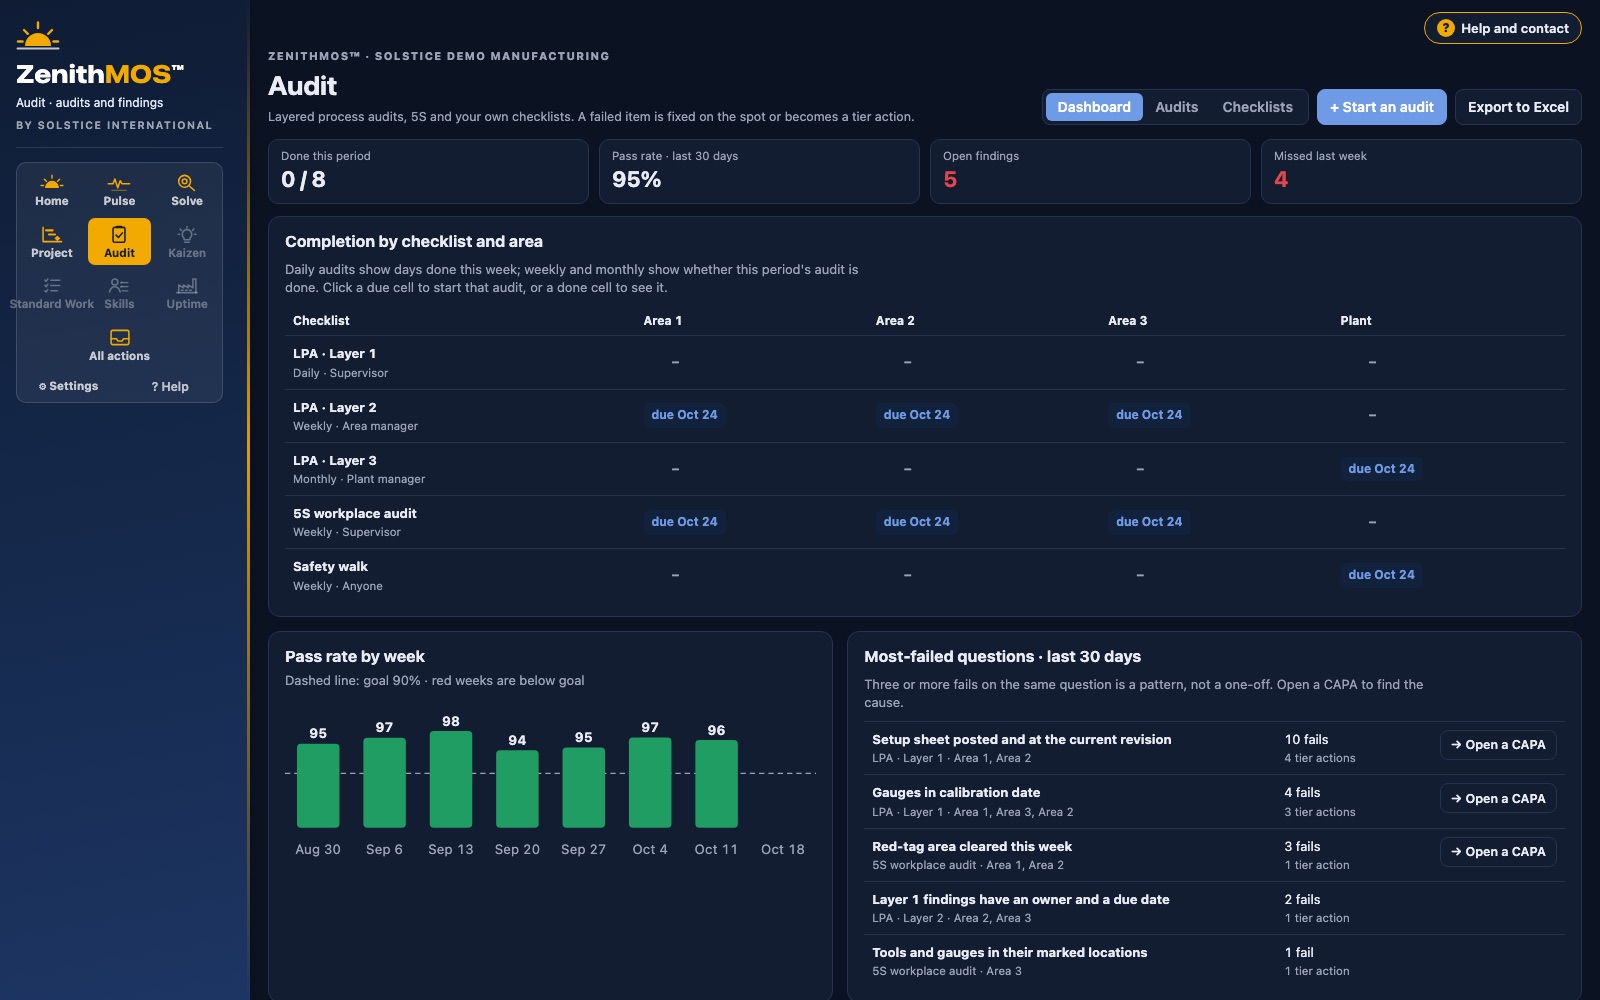Click the Help and contact question icon
The image size is (1600, 1000).
coord(1446,28)
